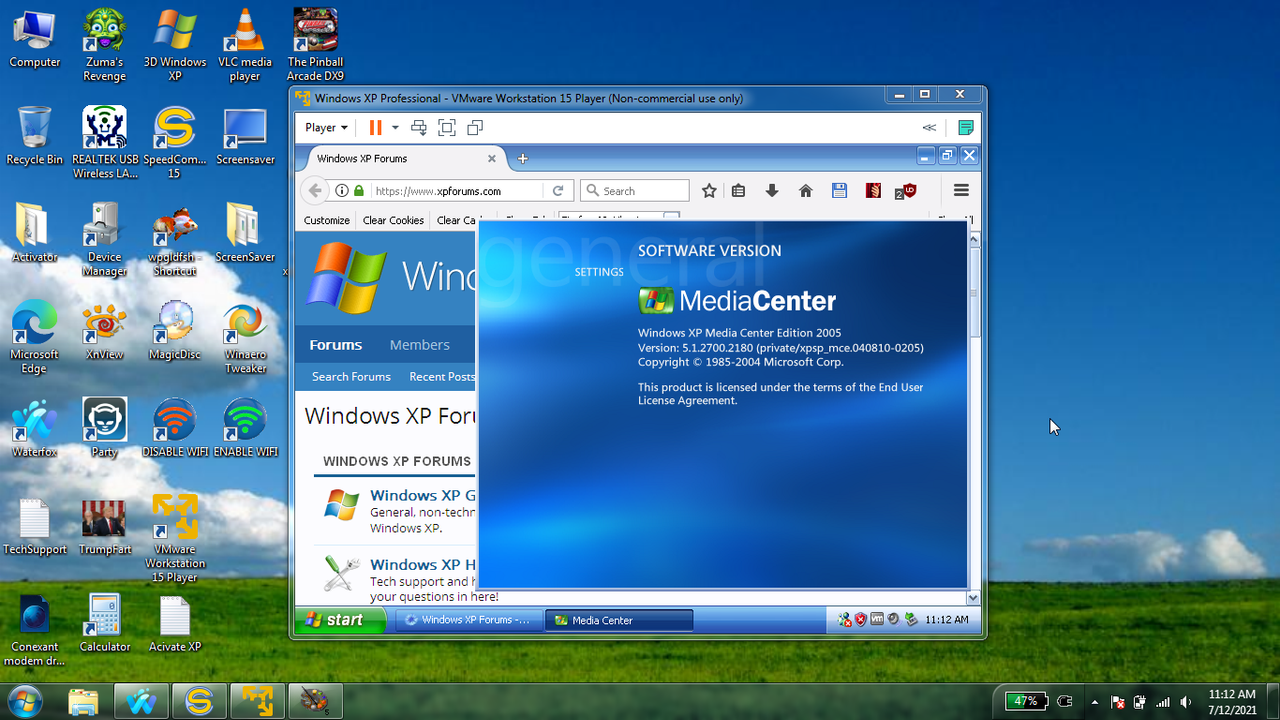
Task: Open XnView desktop shortcut
Action: (x=105, y=331)
